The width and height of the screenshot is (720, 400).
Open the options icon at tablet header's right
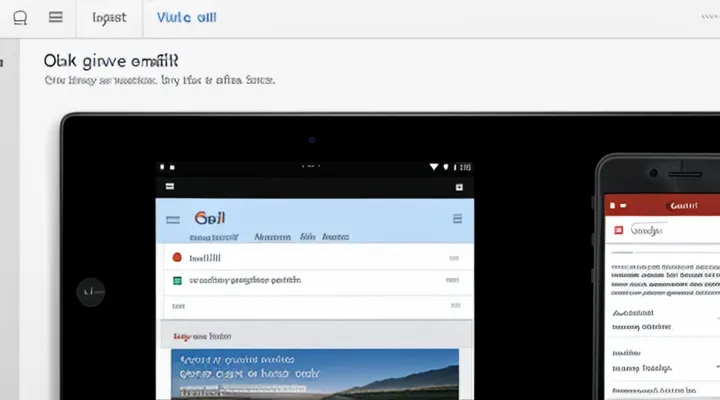coord(457,218)
